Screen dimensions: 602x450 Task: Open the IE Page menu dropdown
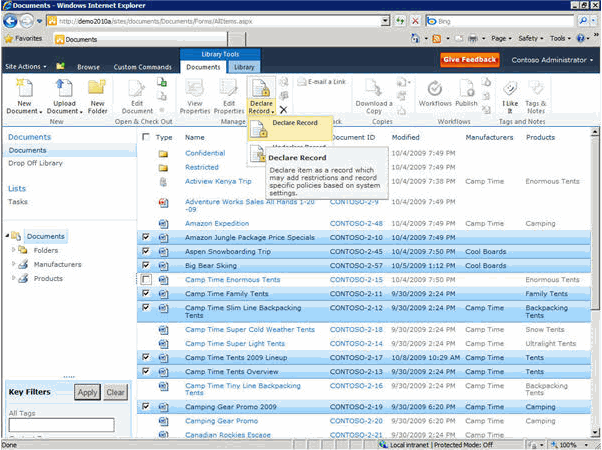tap(501, 38)
